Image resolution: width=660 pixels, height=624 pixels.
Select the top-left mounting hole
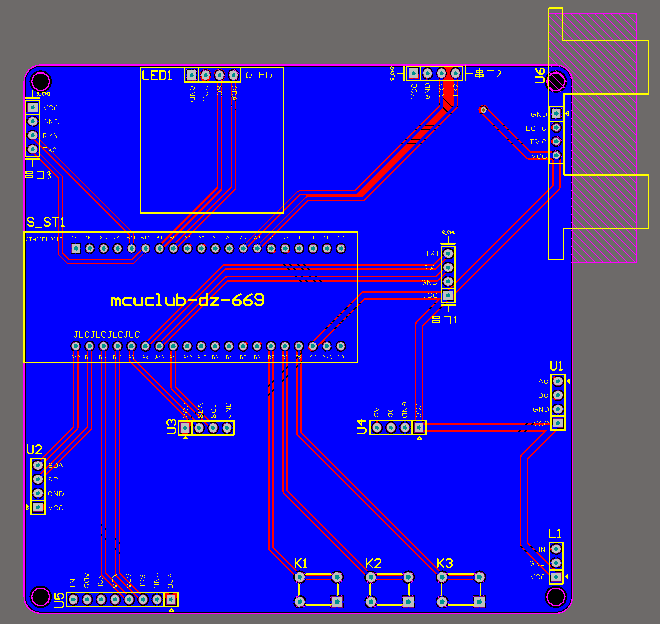click(41, 82)
